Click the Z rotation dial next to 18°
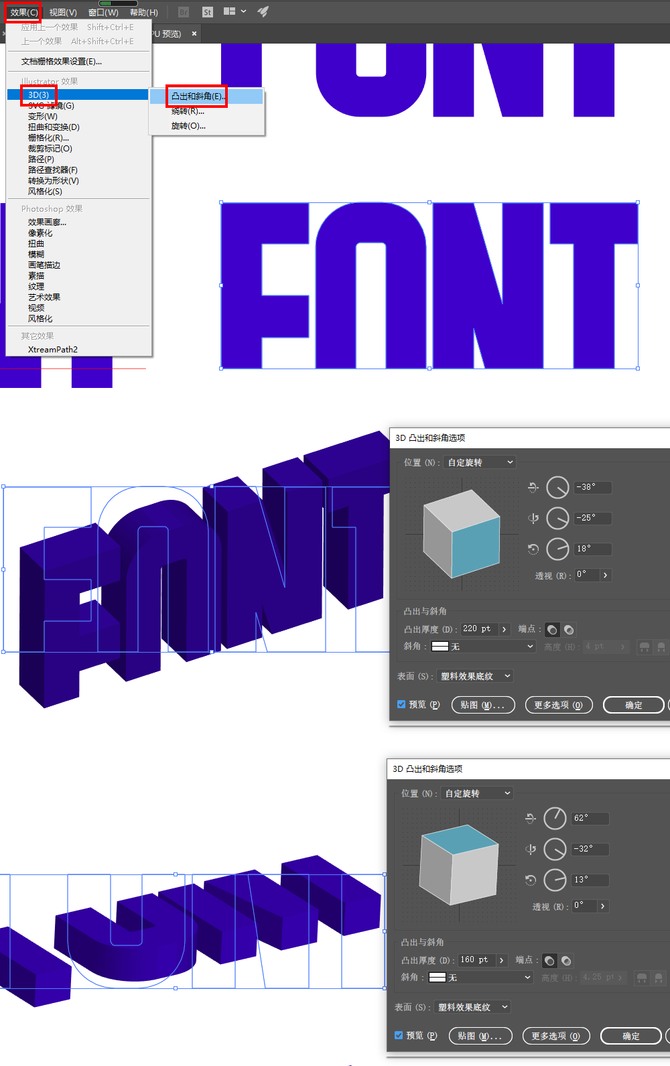Image resolution: width=670 pixels, height=1066 pixels. [x=558, y=549]
